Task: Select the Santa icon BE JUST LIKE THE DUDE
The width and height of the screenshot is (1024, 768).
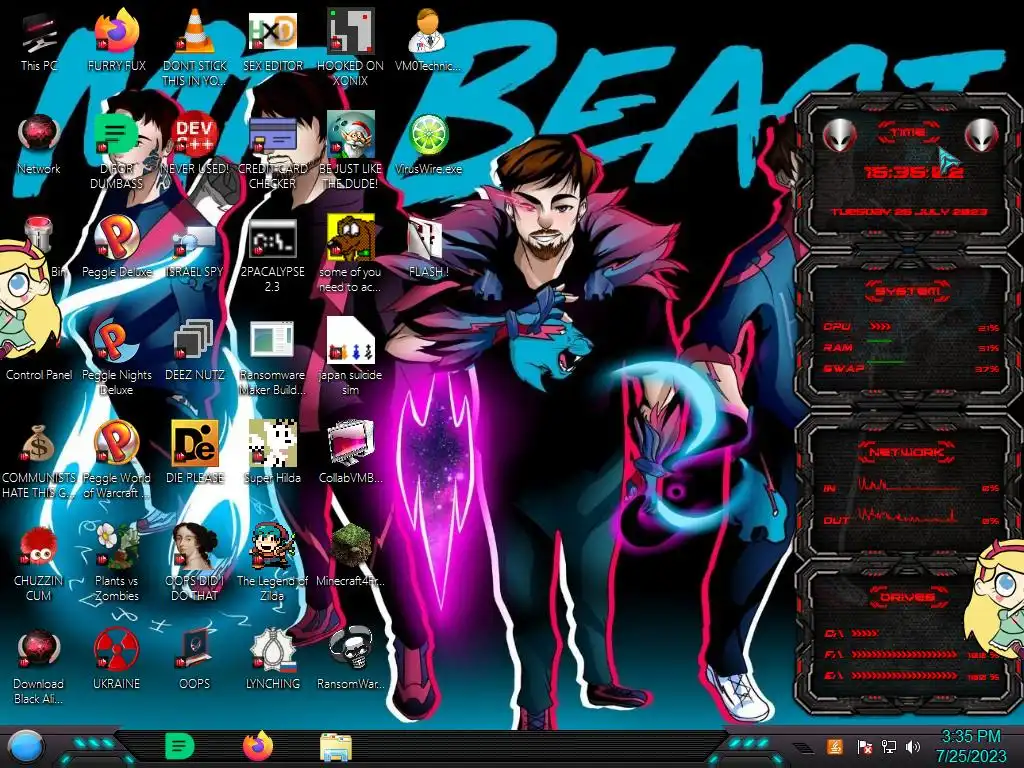Action: (x=351, y=152)
